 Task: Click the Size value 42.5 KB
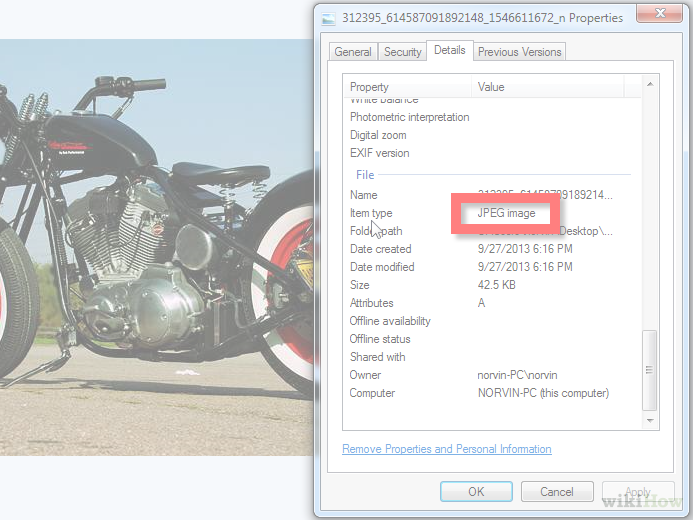(496, 285)
